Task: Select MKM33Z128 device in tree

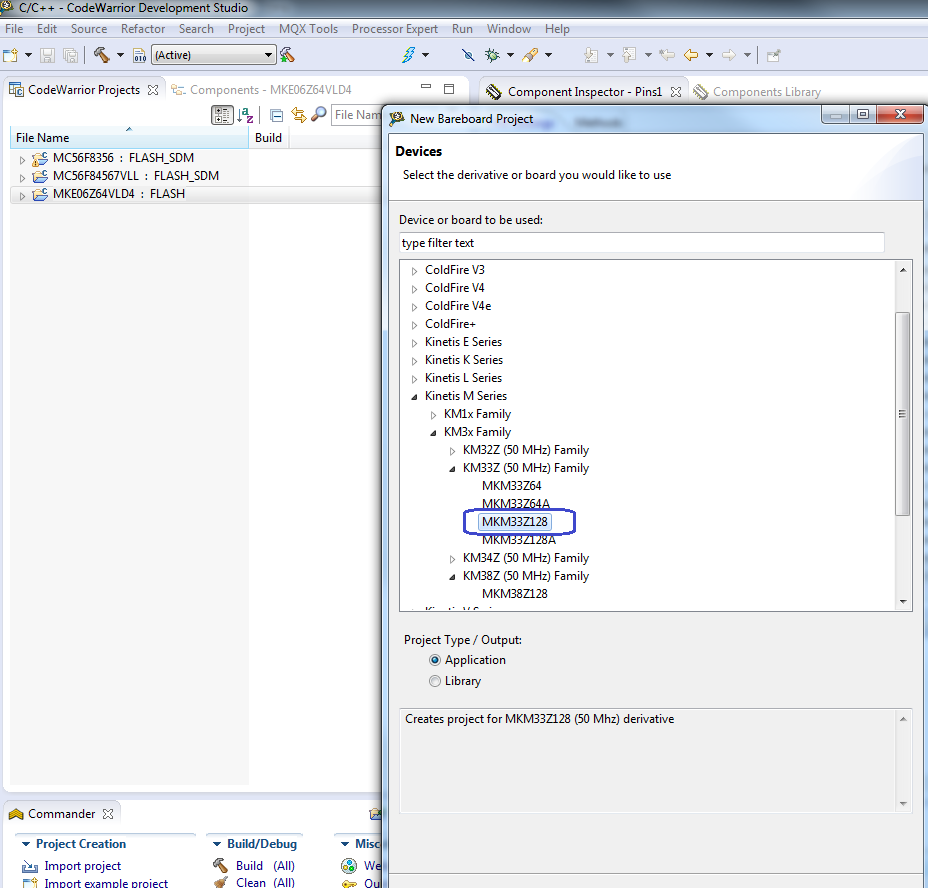Action: pos(514,522)
